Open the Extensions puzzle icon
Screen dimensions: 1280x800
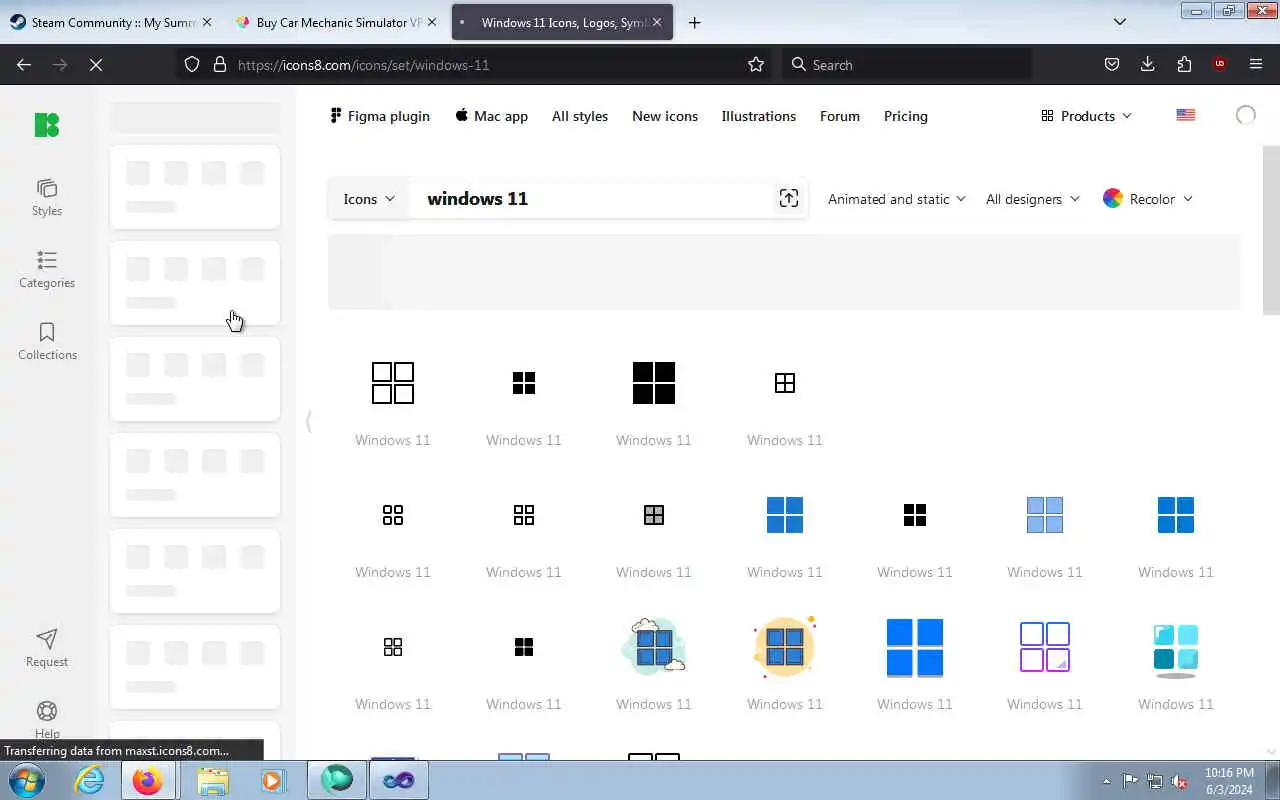click(x=1184, y=64)
